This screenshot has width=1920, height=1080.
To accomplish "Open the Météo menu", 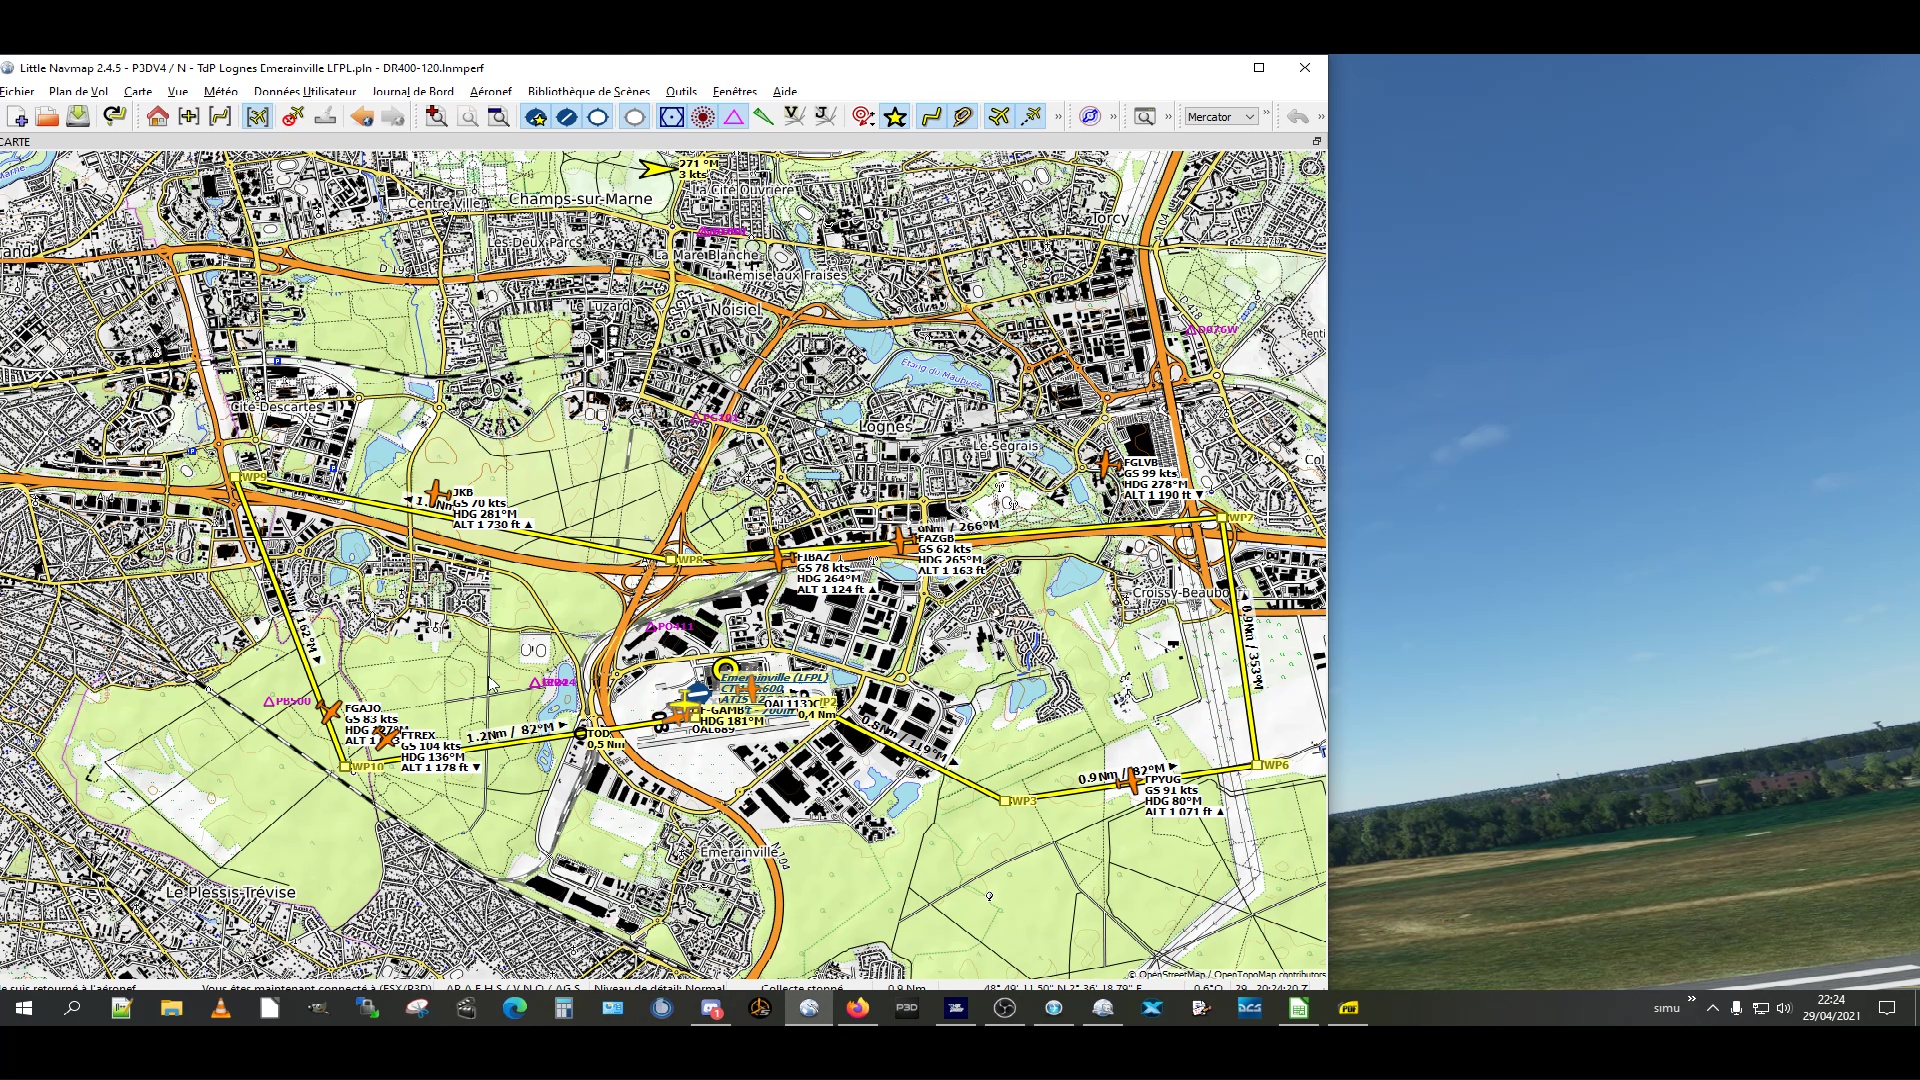I will (x=220, y=91).
